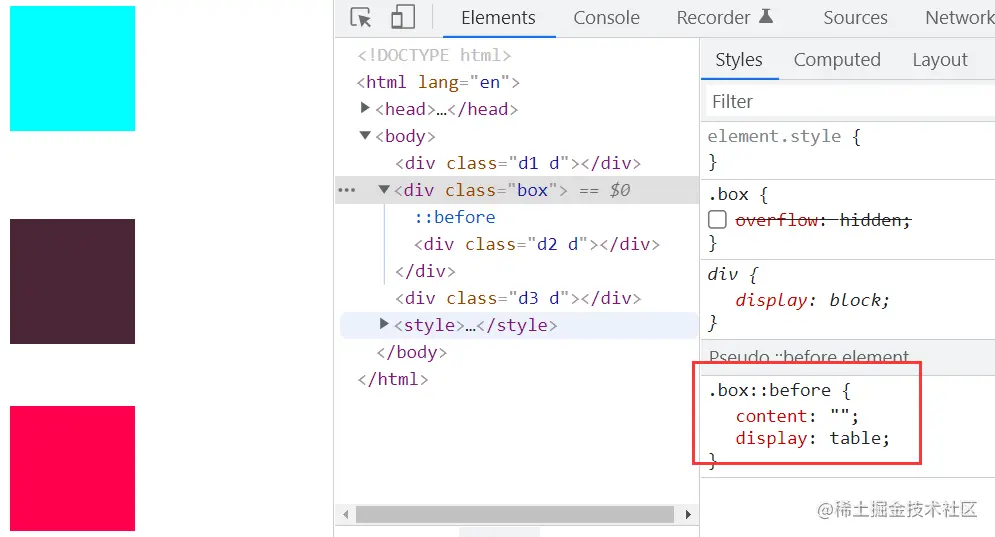Click the cyan square on the page
995x537 pixels.
pos(72,69)
